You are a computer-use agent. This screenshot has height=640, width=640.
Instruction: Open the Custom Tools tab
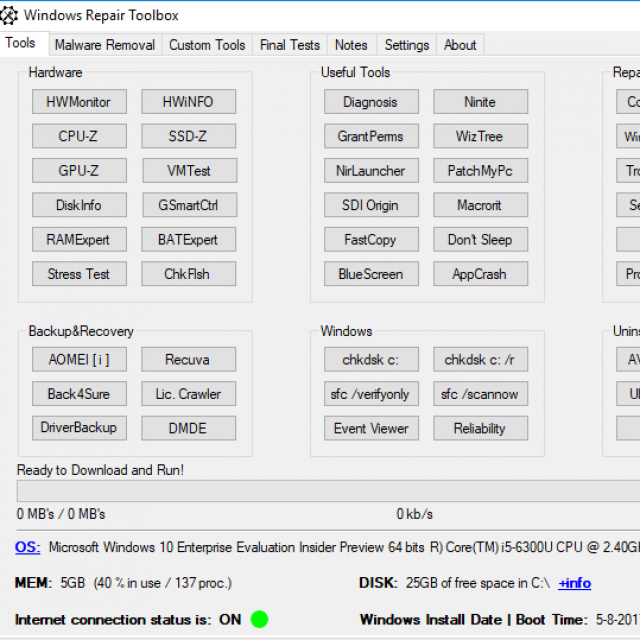click(207, 44)
